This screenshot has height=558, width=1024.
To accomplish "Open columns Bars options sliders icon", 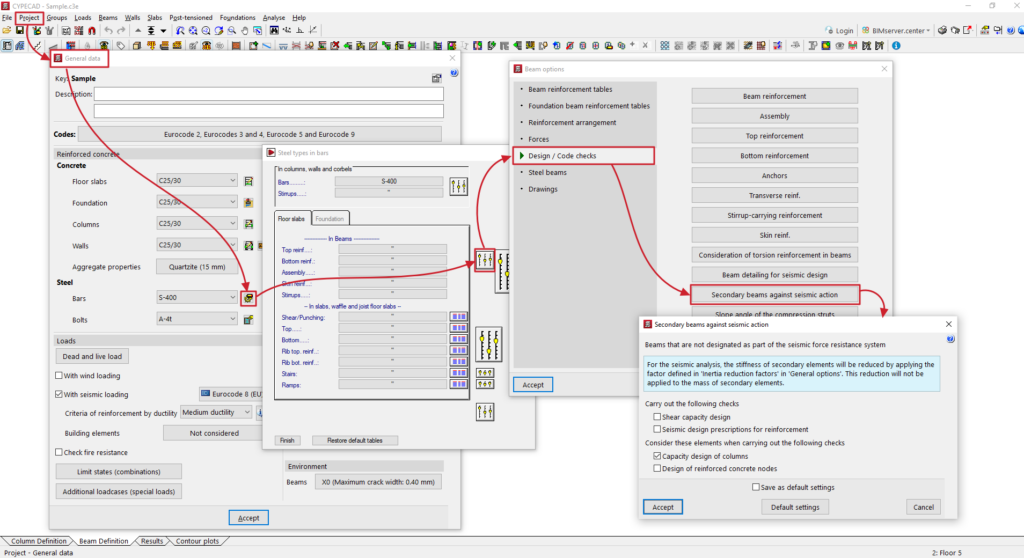I will click(458, 186).
